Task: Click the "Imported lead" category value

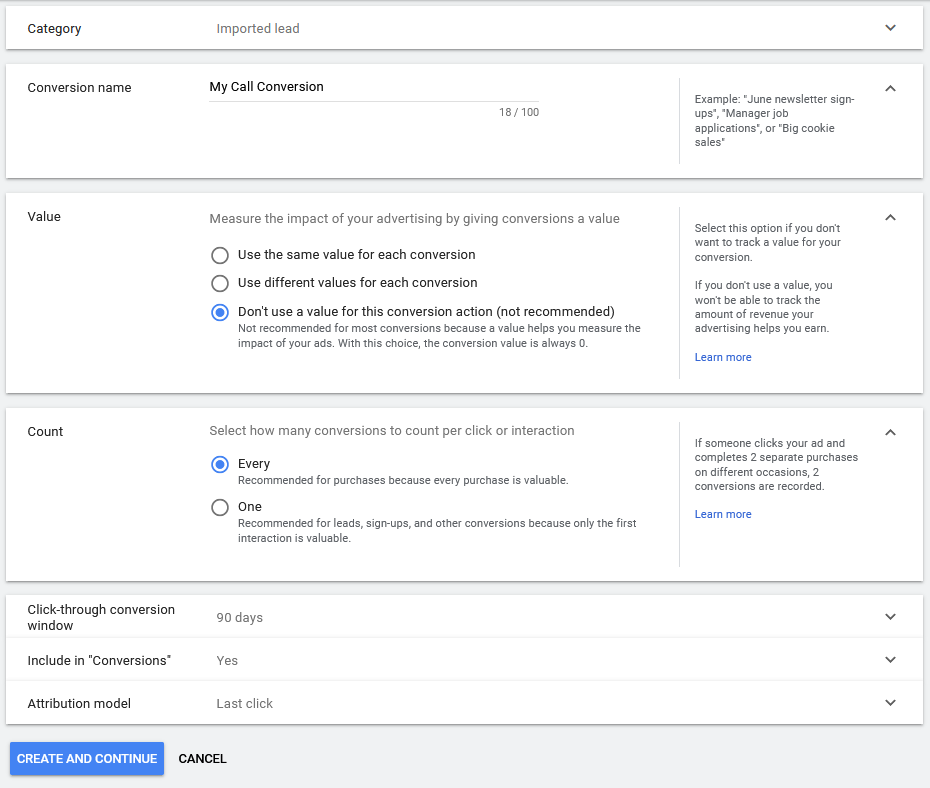Action: [x=258, y=28]
